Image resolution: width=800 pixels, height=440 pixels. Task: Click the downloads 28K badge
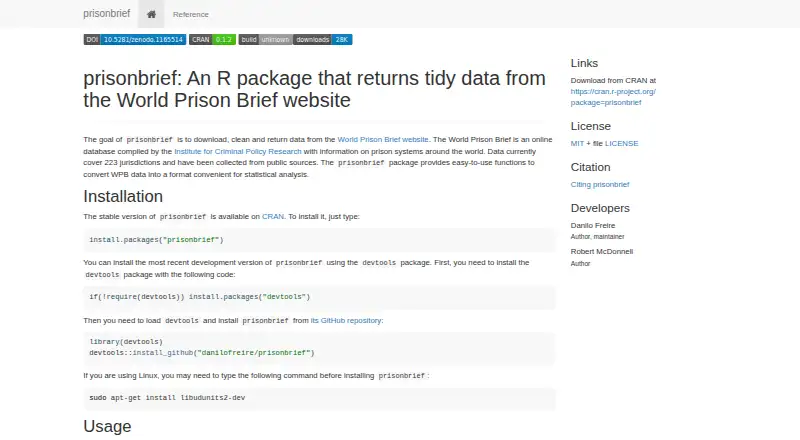[x=322, y=39]
